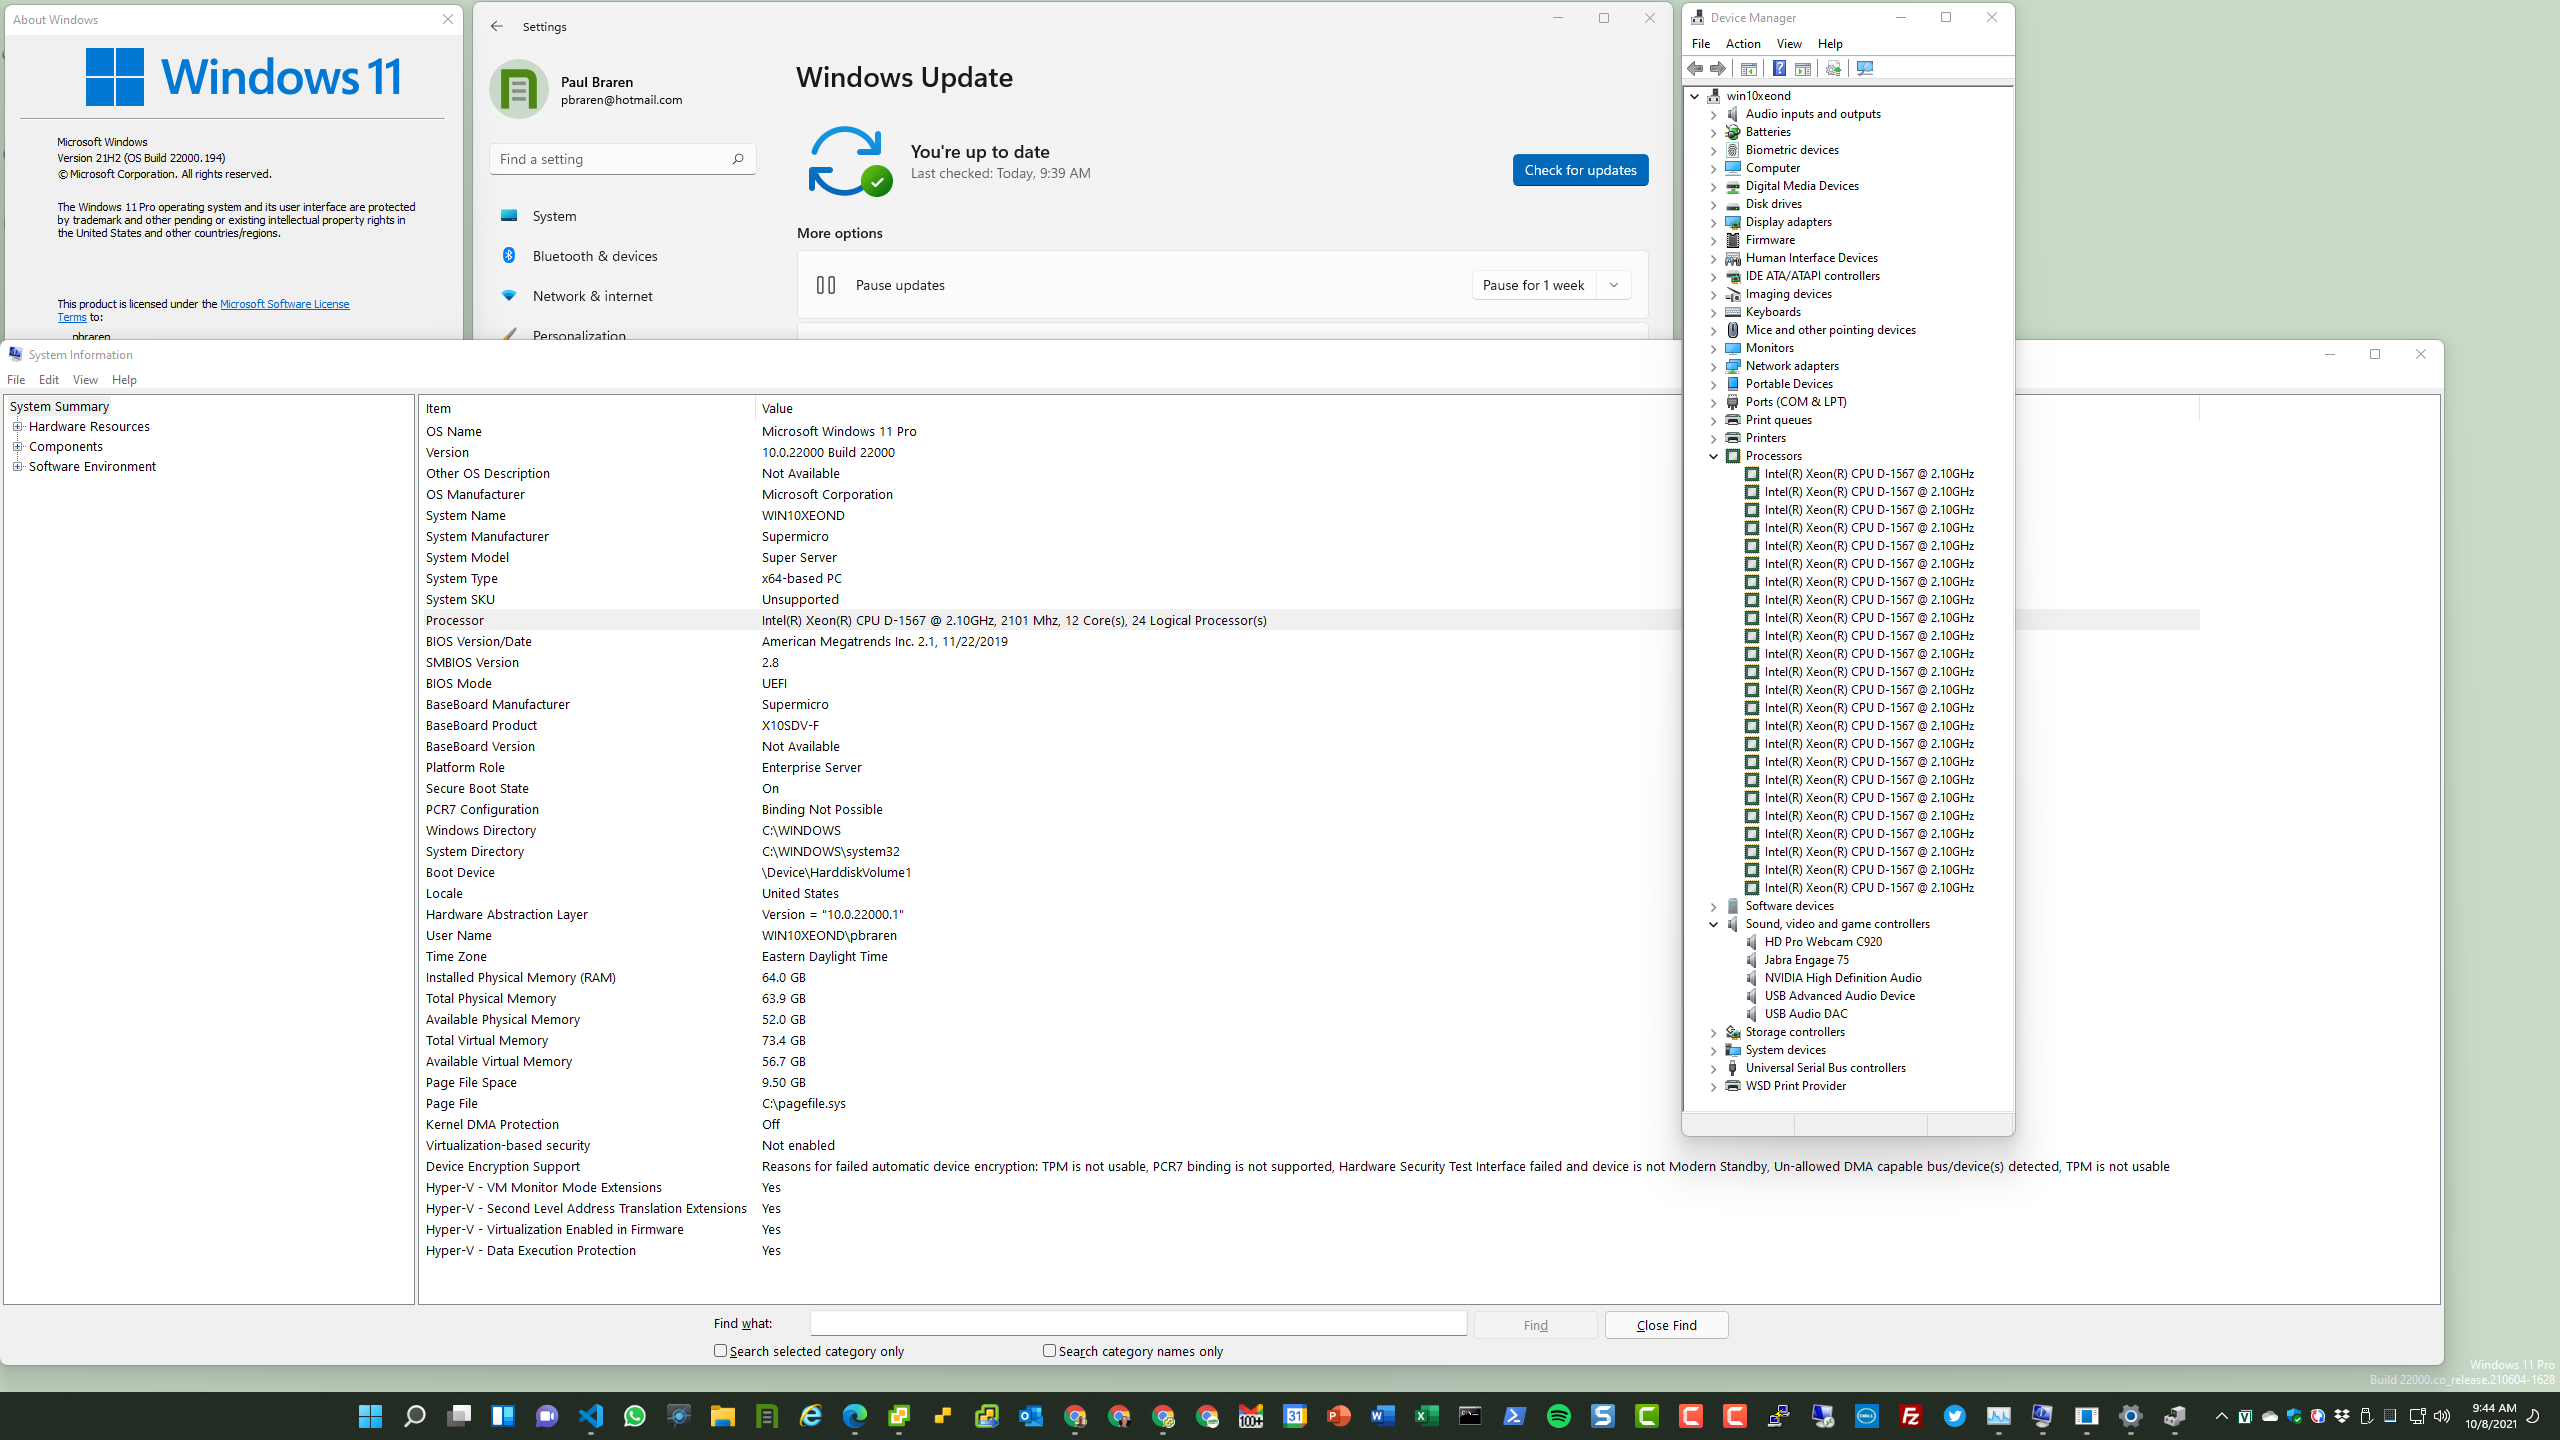Expand Universal Serial Bus controllers node
The width and height of the screenshot is (2560, 1440).
pos(1714,1068)
